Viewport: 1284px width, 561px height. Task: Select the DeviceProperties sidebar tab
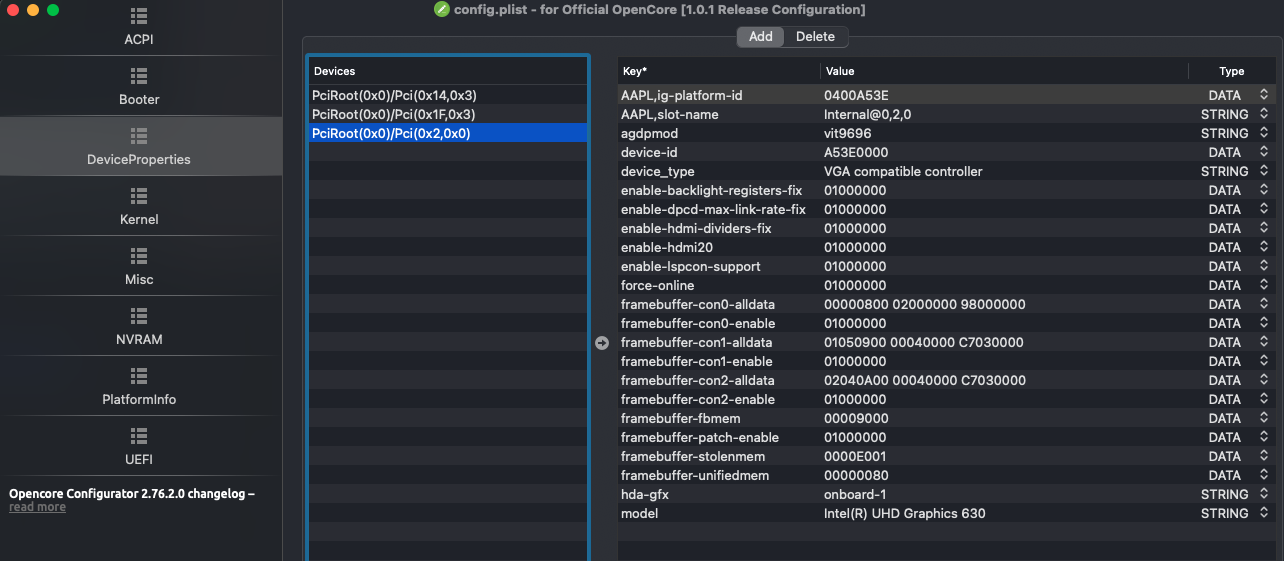[x=139, y=147]
